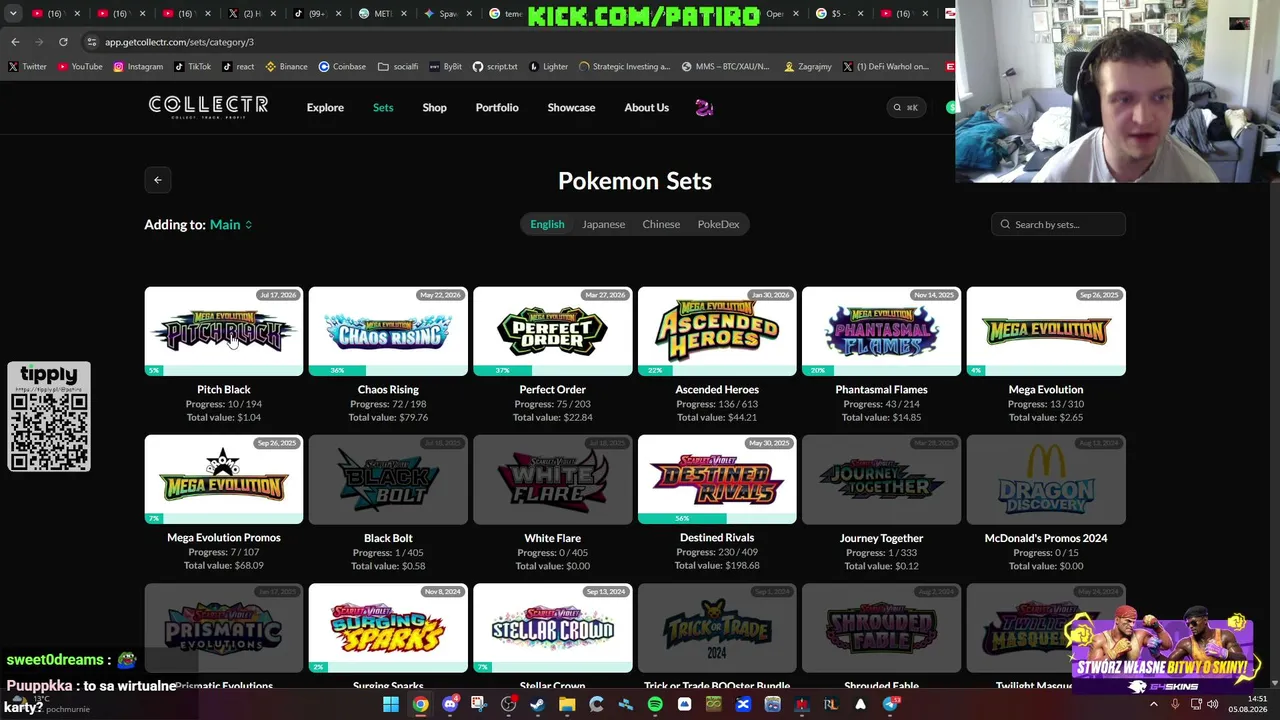The image size is (1280, 720).
Task: Open the Showcase page
Action: [x=571, y=108]
